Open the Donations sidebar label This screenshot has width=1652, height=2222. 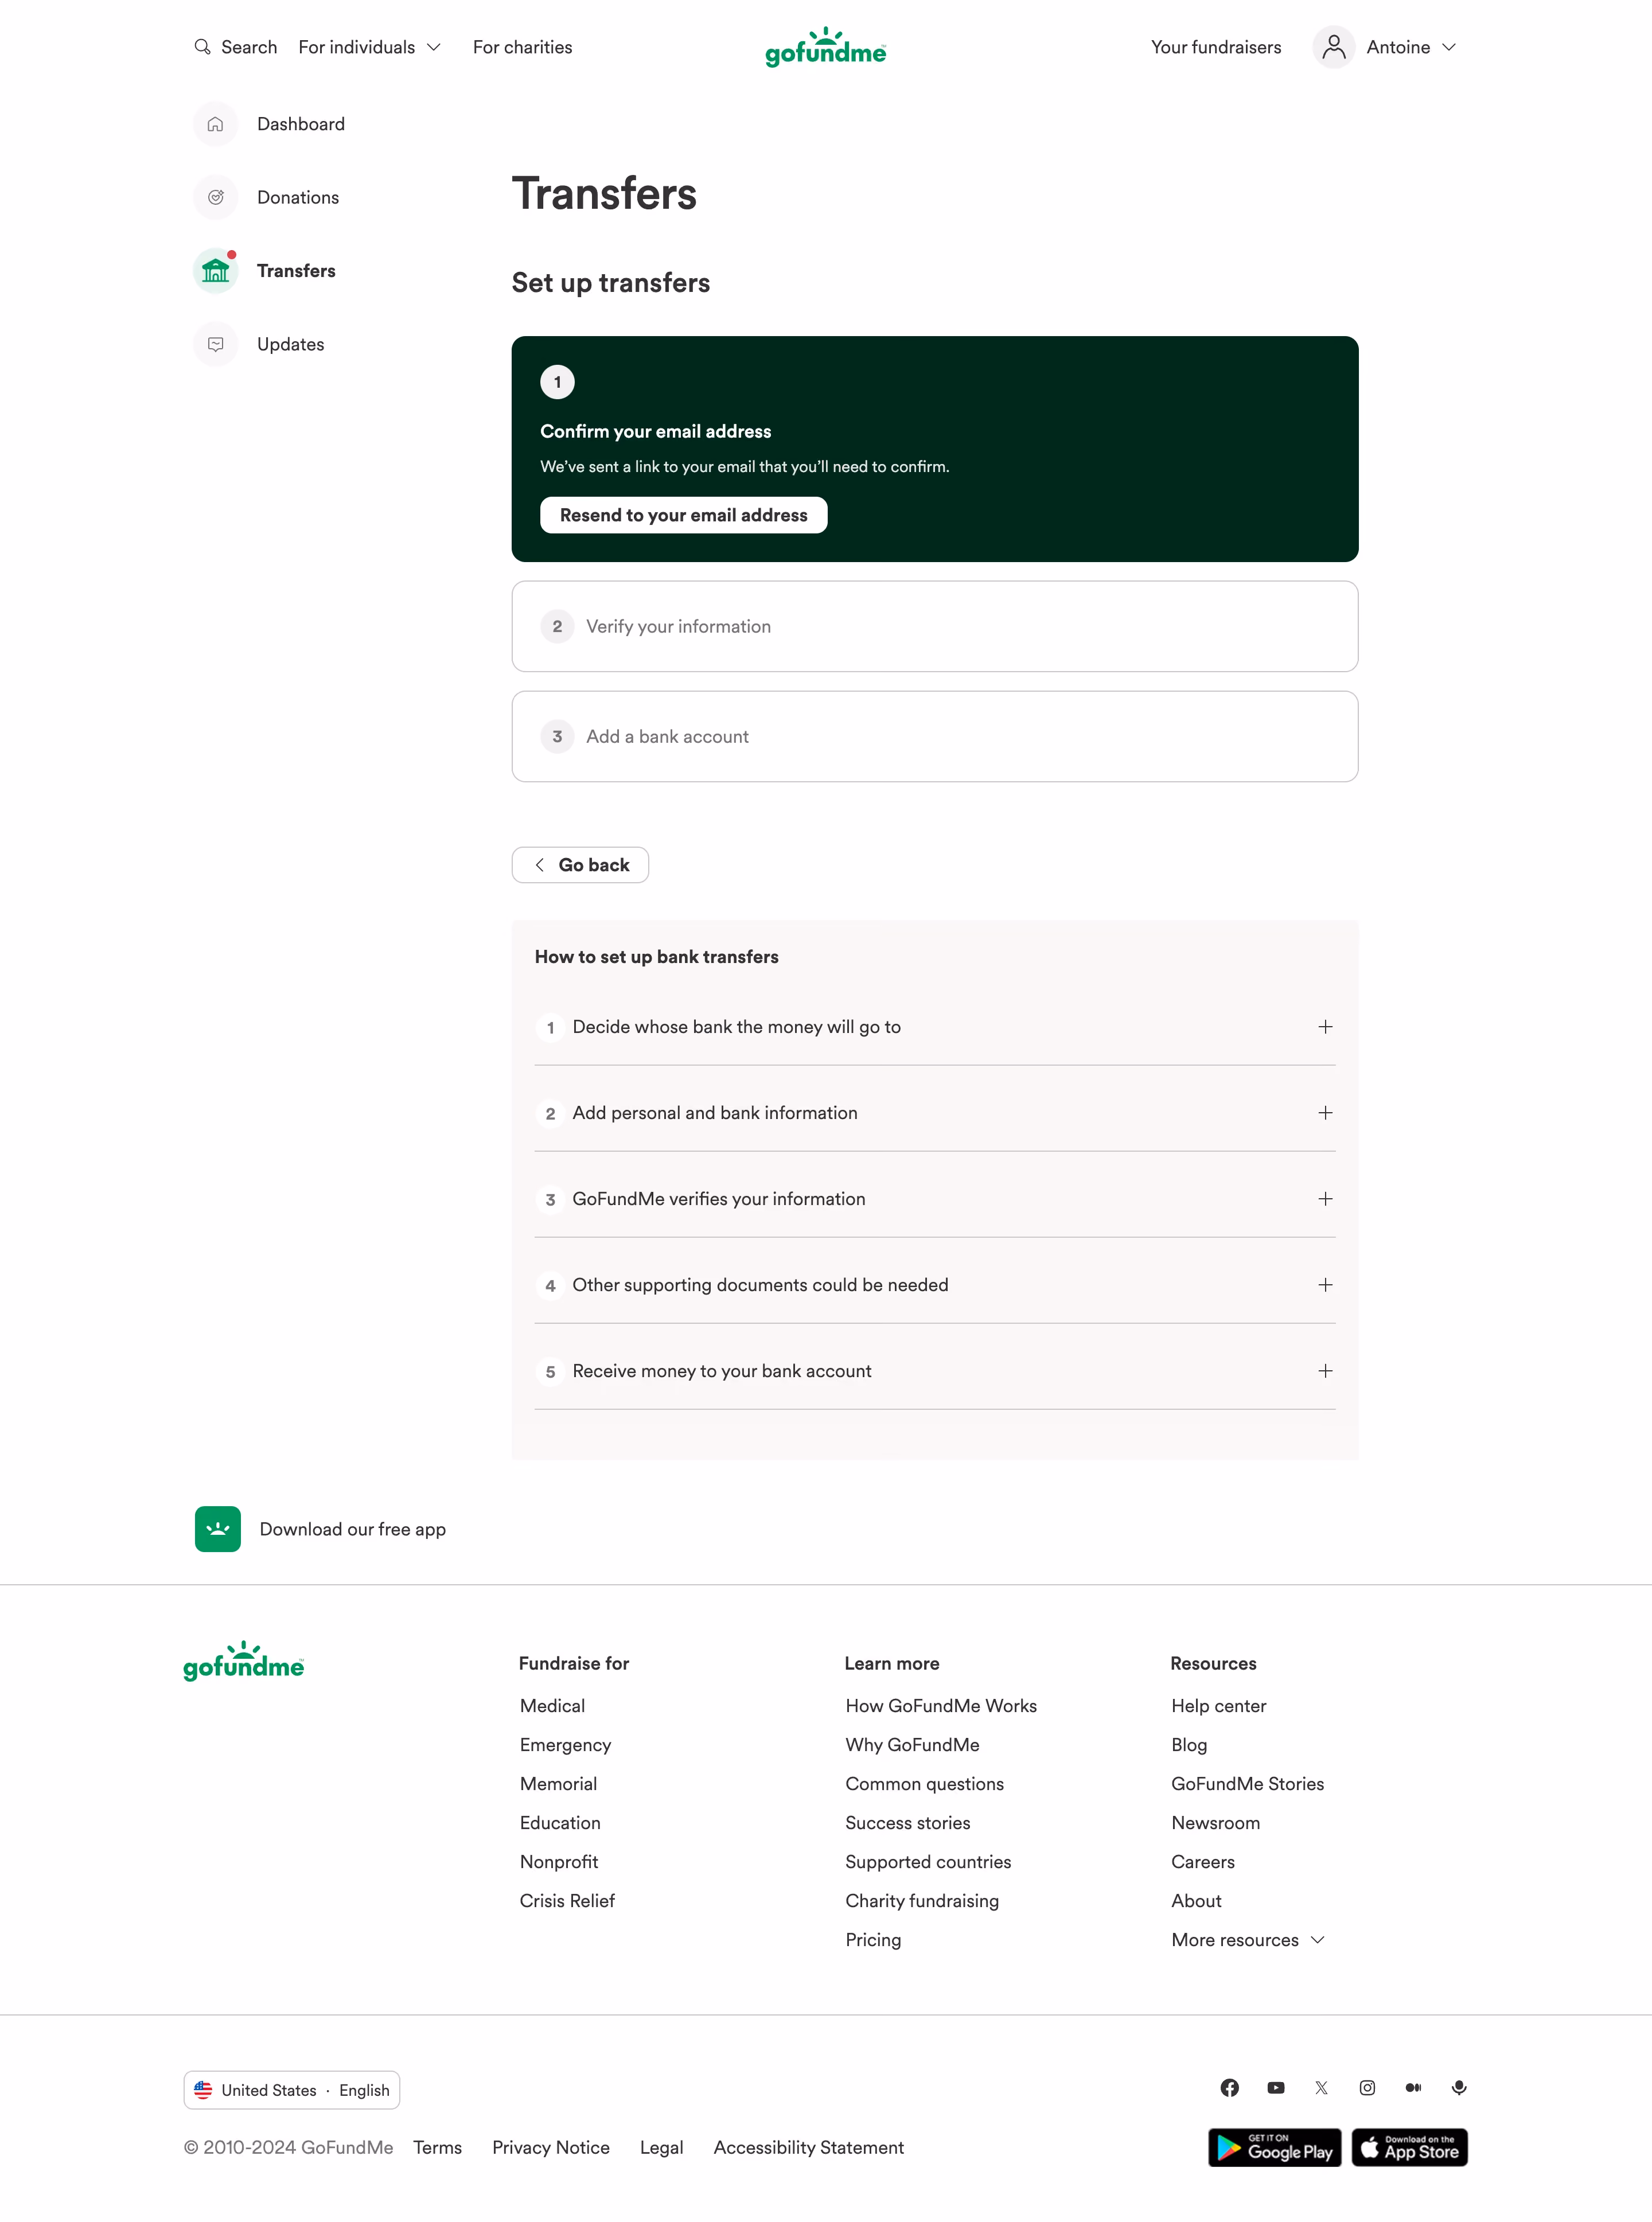pyautogui.click(x=298, y=197)
